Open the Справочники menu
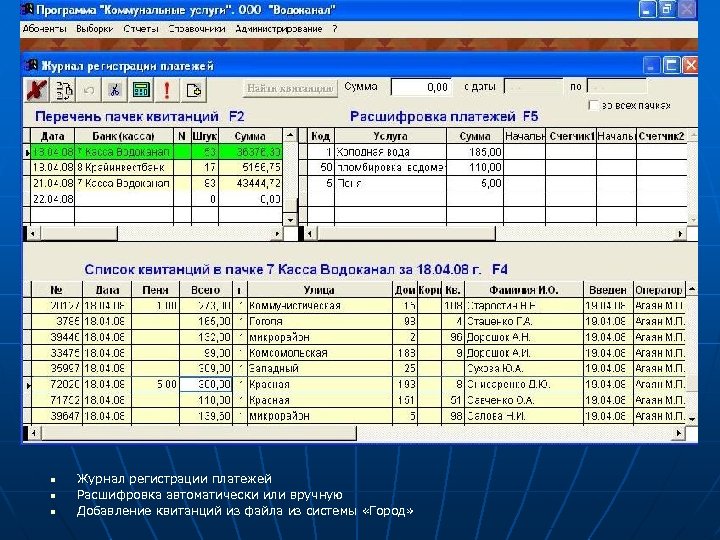The image size is (720, 540). [197, 29]
